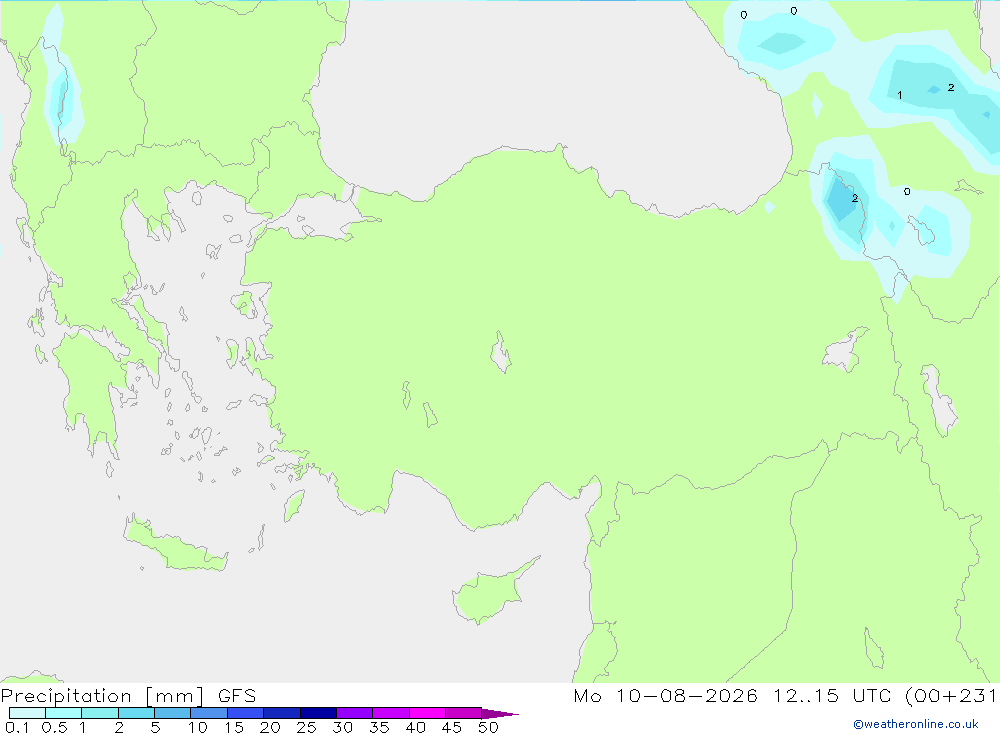Click the 30–35 mm violet legend swatch
Image resolution: width=1000 pixels, height=733 pixels.
pos(355,713)
